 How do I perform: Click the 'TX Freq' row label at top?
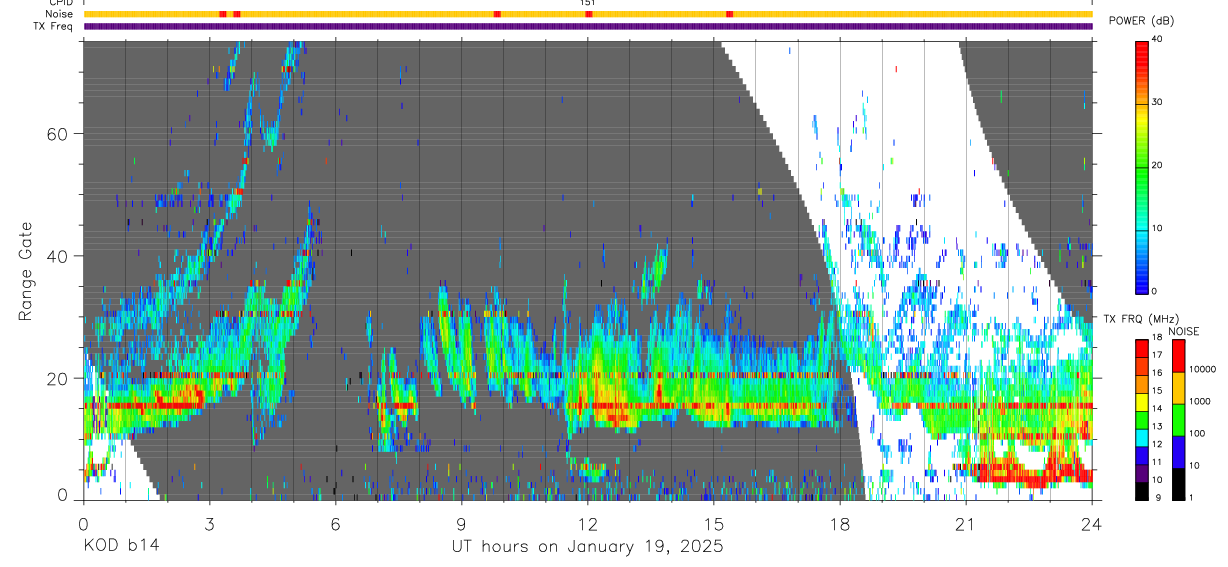pos(55,26)
